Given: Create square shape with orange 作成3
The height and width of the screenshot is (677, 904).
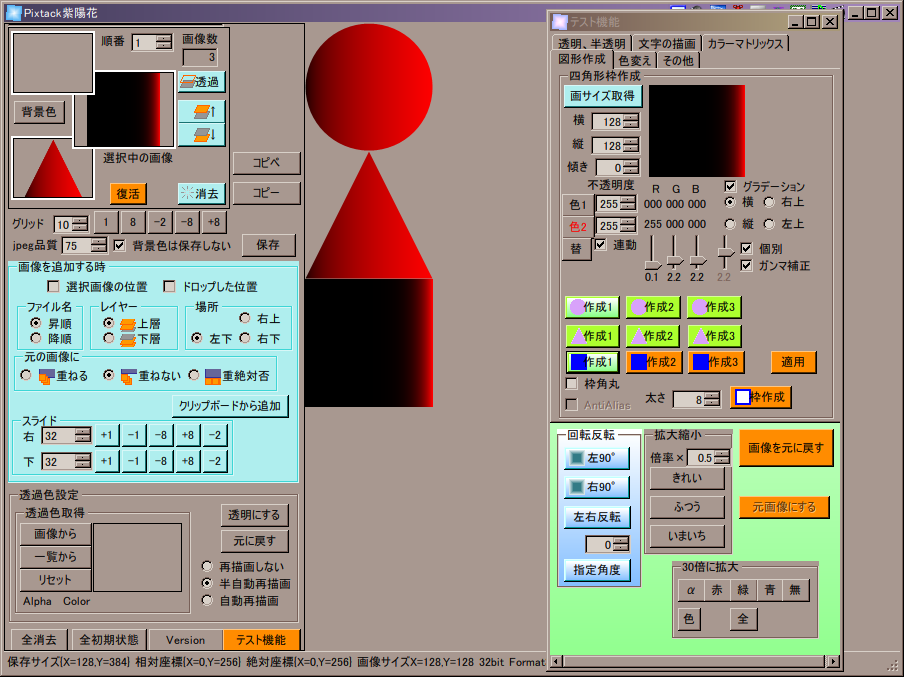Looking at the screenshot, I should (716, 362).
